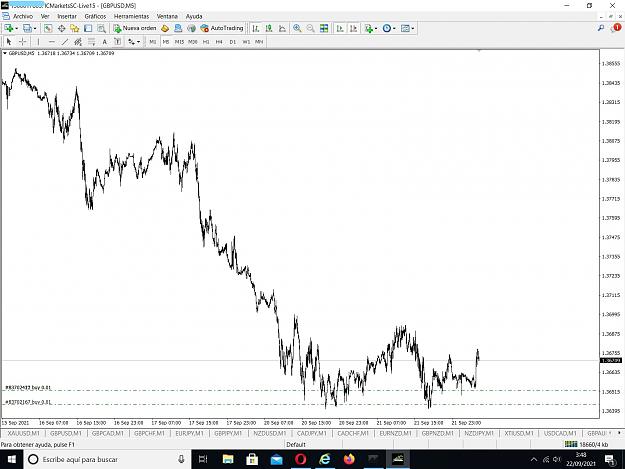Switch to H1 timeframe
Image resolution: width=625 pixels, height=469 pixels.
(206, 41)
